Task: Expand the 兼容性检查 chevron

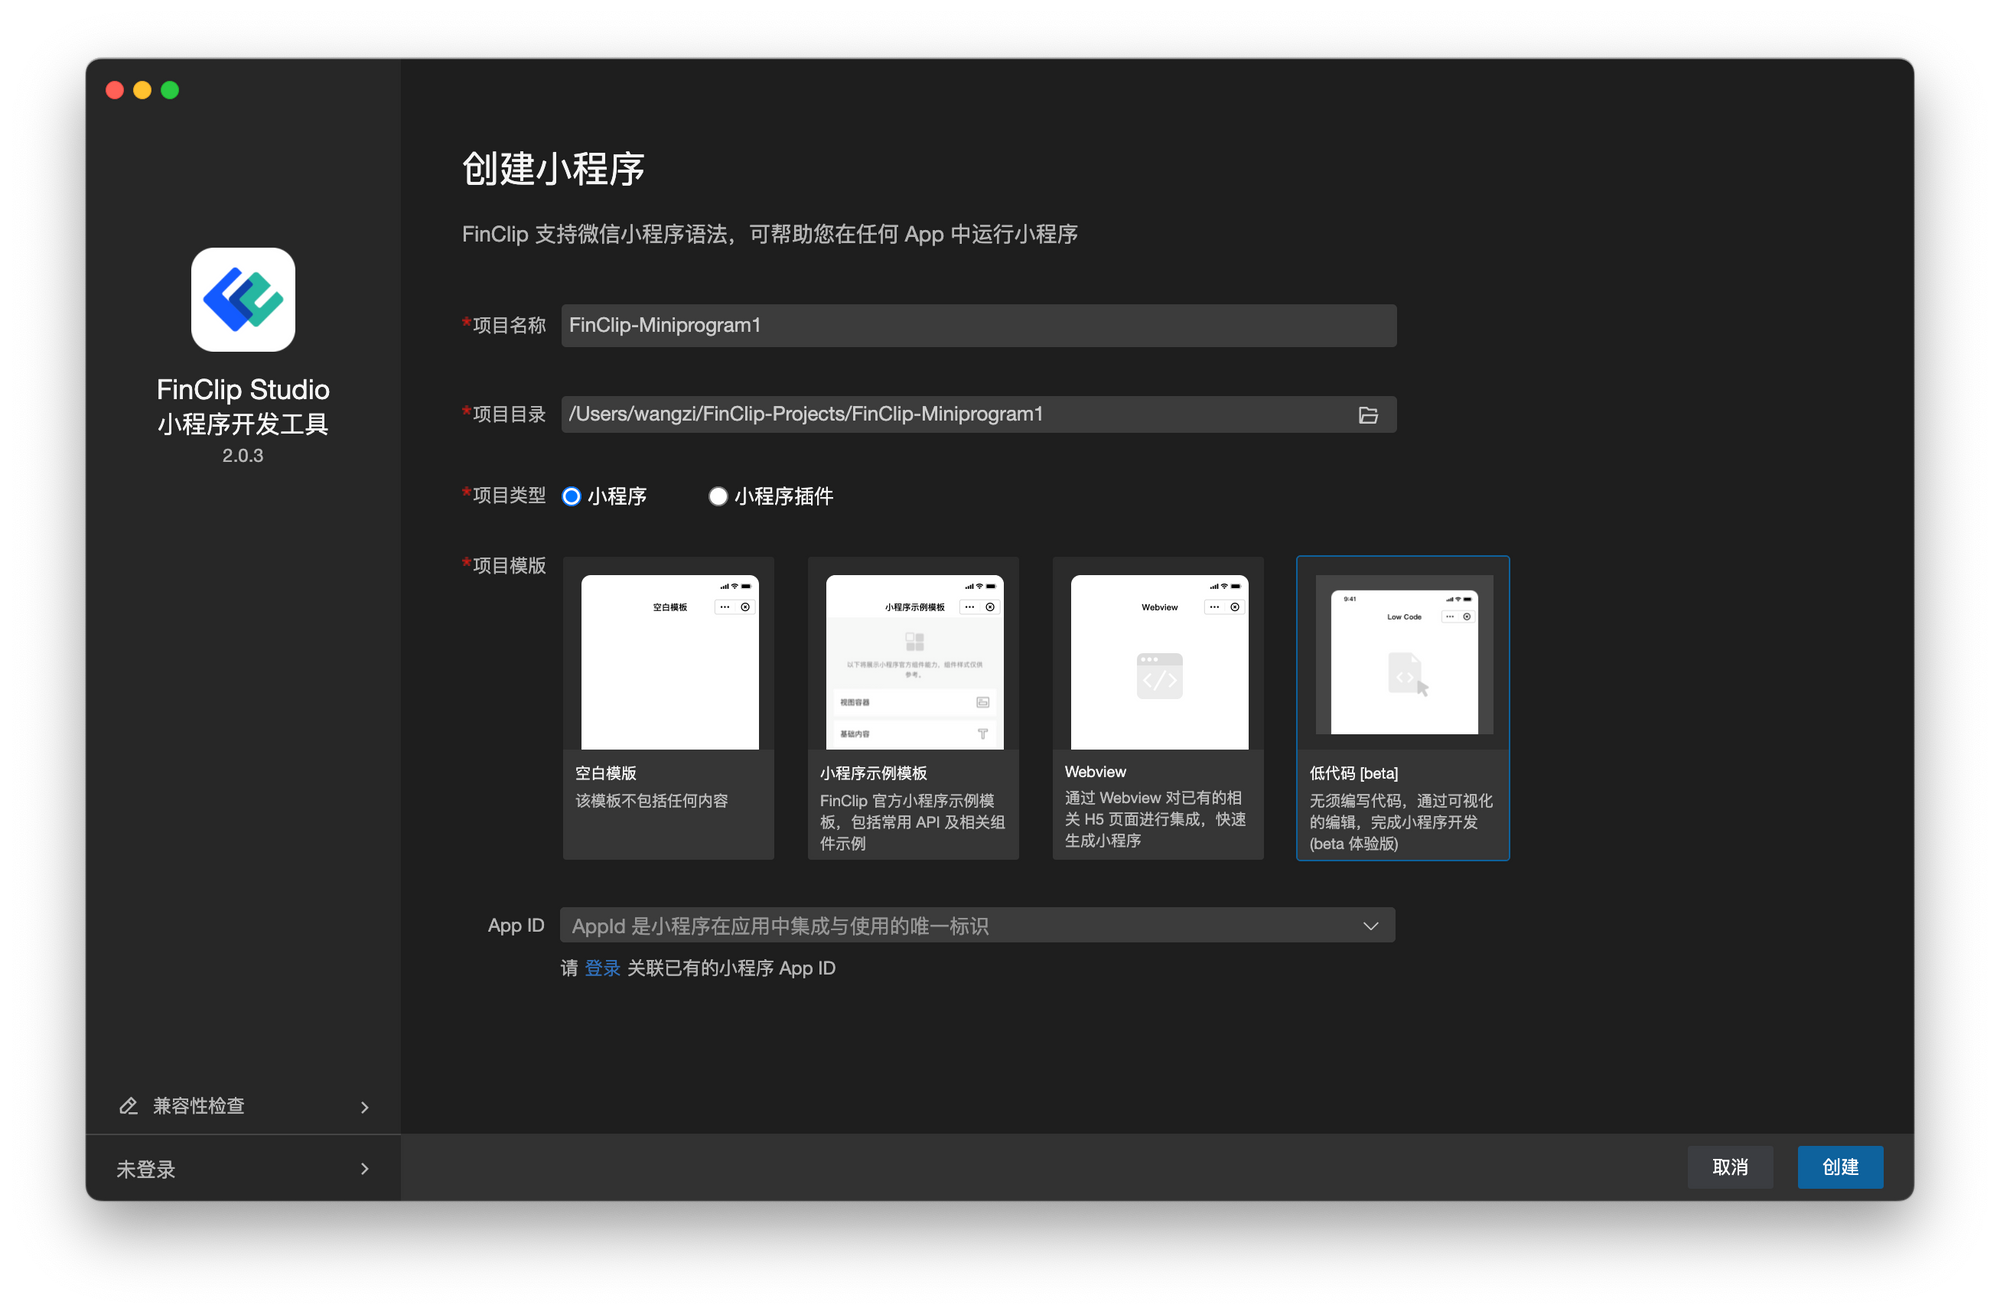Action: click(364, 1107)
